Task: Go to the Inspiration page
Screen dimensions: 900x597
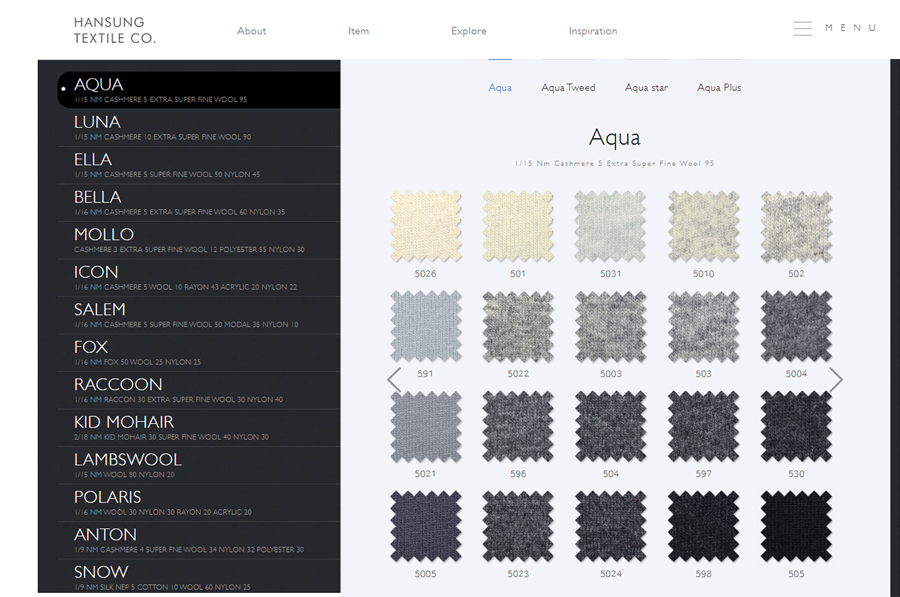Action: coord(593,31)
